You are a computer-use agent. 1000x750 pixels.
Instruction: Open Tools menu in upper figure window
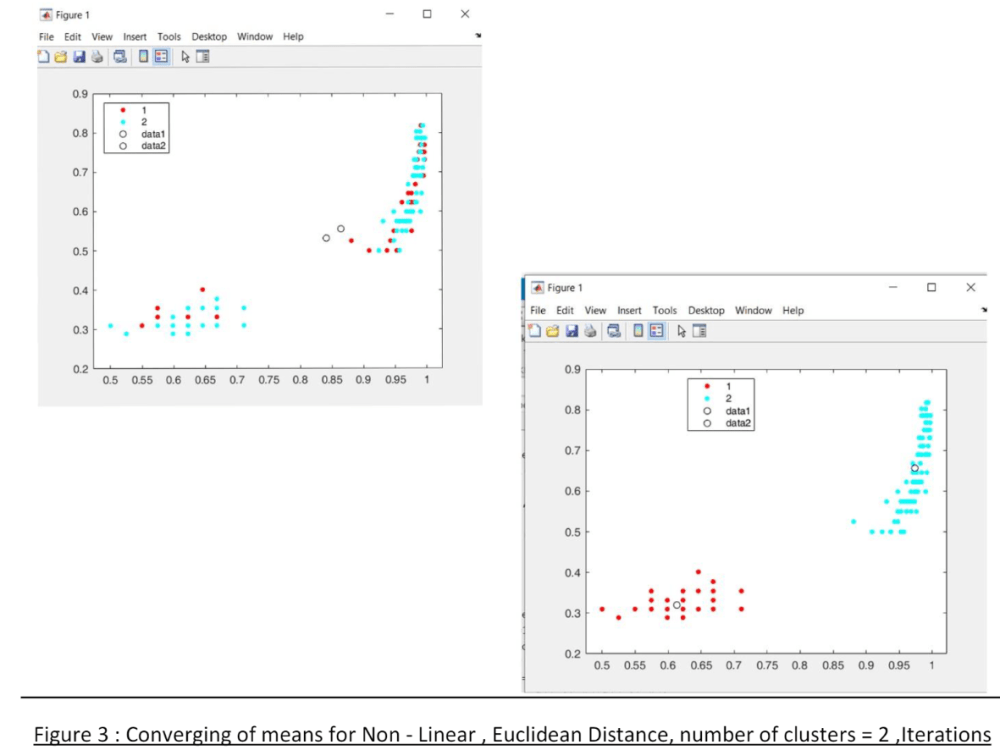(169, 37)
